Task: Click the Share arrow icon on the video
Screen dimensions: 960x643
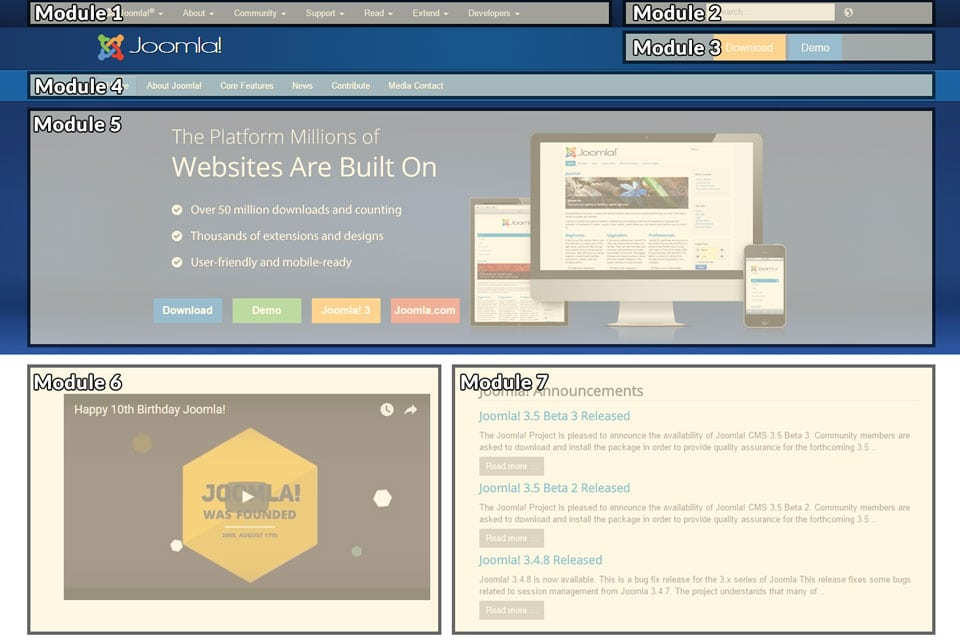Action: [411, 409]
